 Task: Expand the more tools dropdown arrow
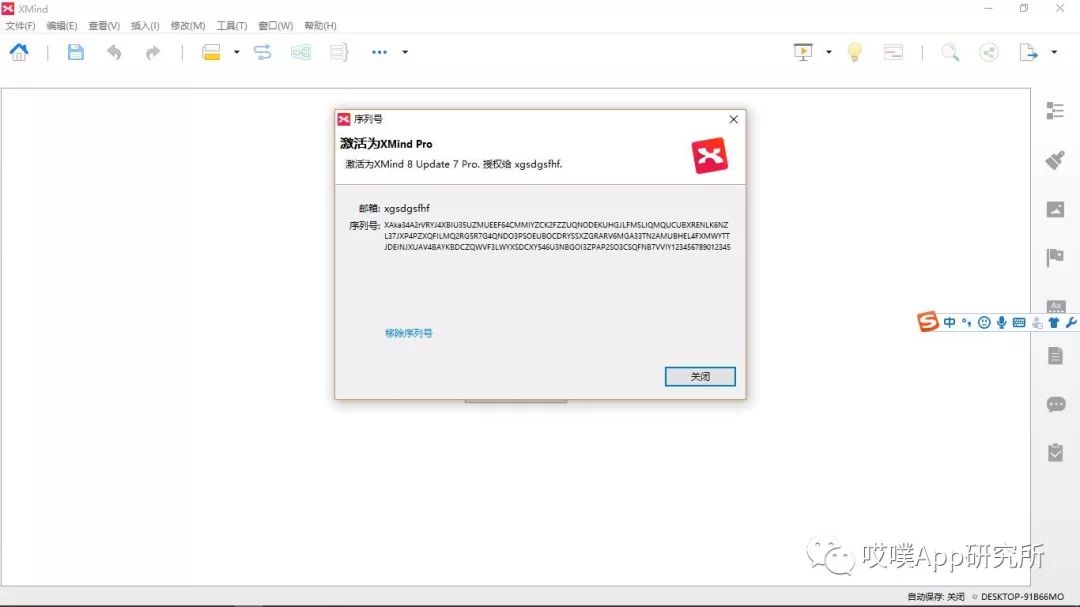point(405,52)
